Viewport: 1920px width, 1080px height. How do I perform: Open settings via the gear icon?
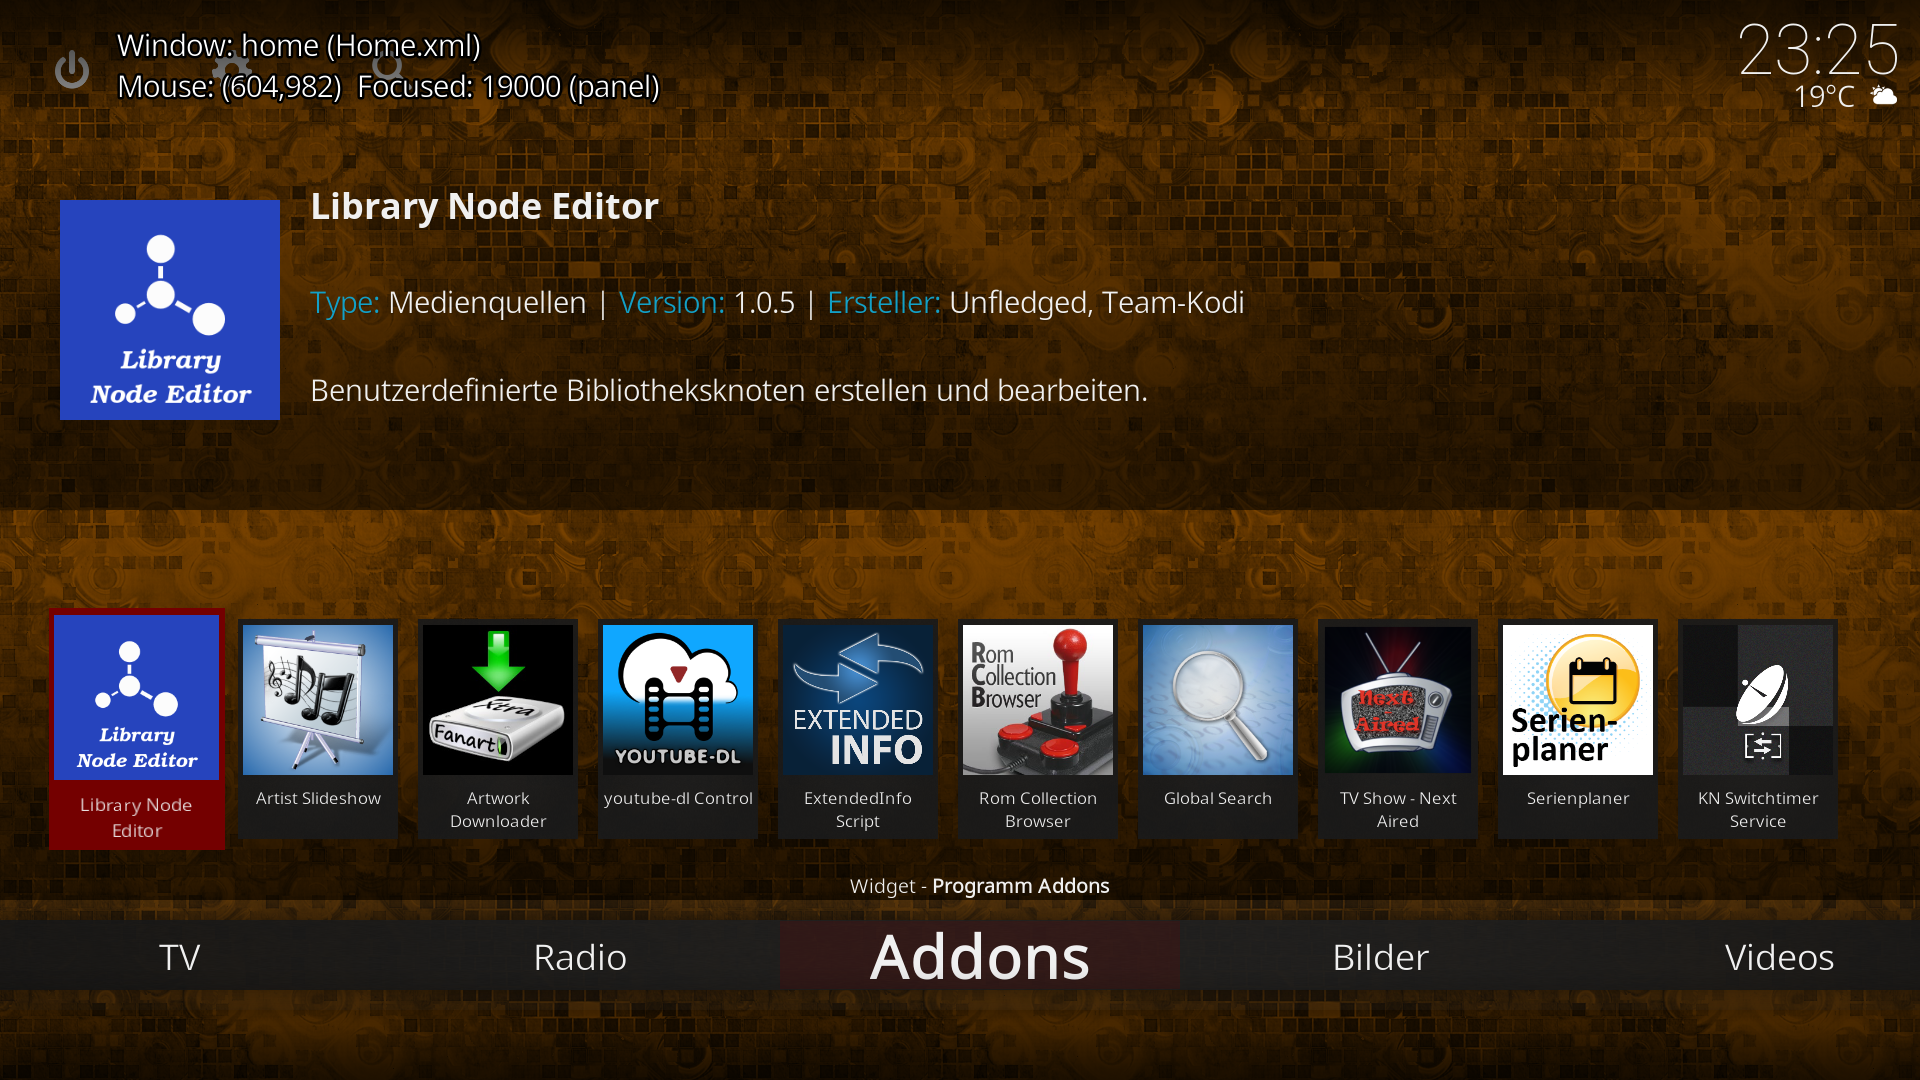231,68
